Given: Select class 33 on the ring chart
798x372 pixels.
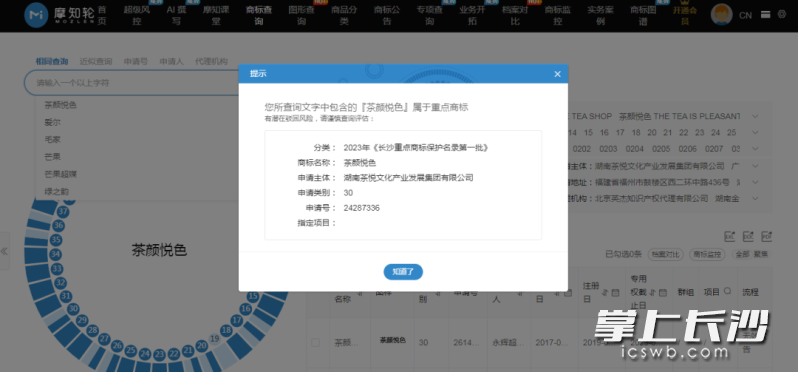Looking at the screenshot, I should coord(57,268).
